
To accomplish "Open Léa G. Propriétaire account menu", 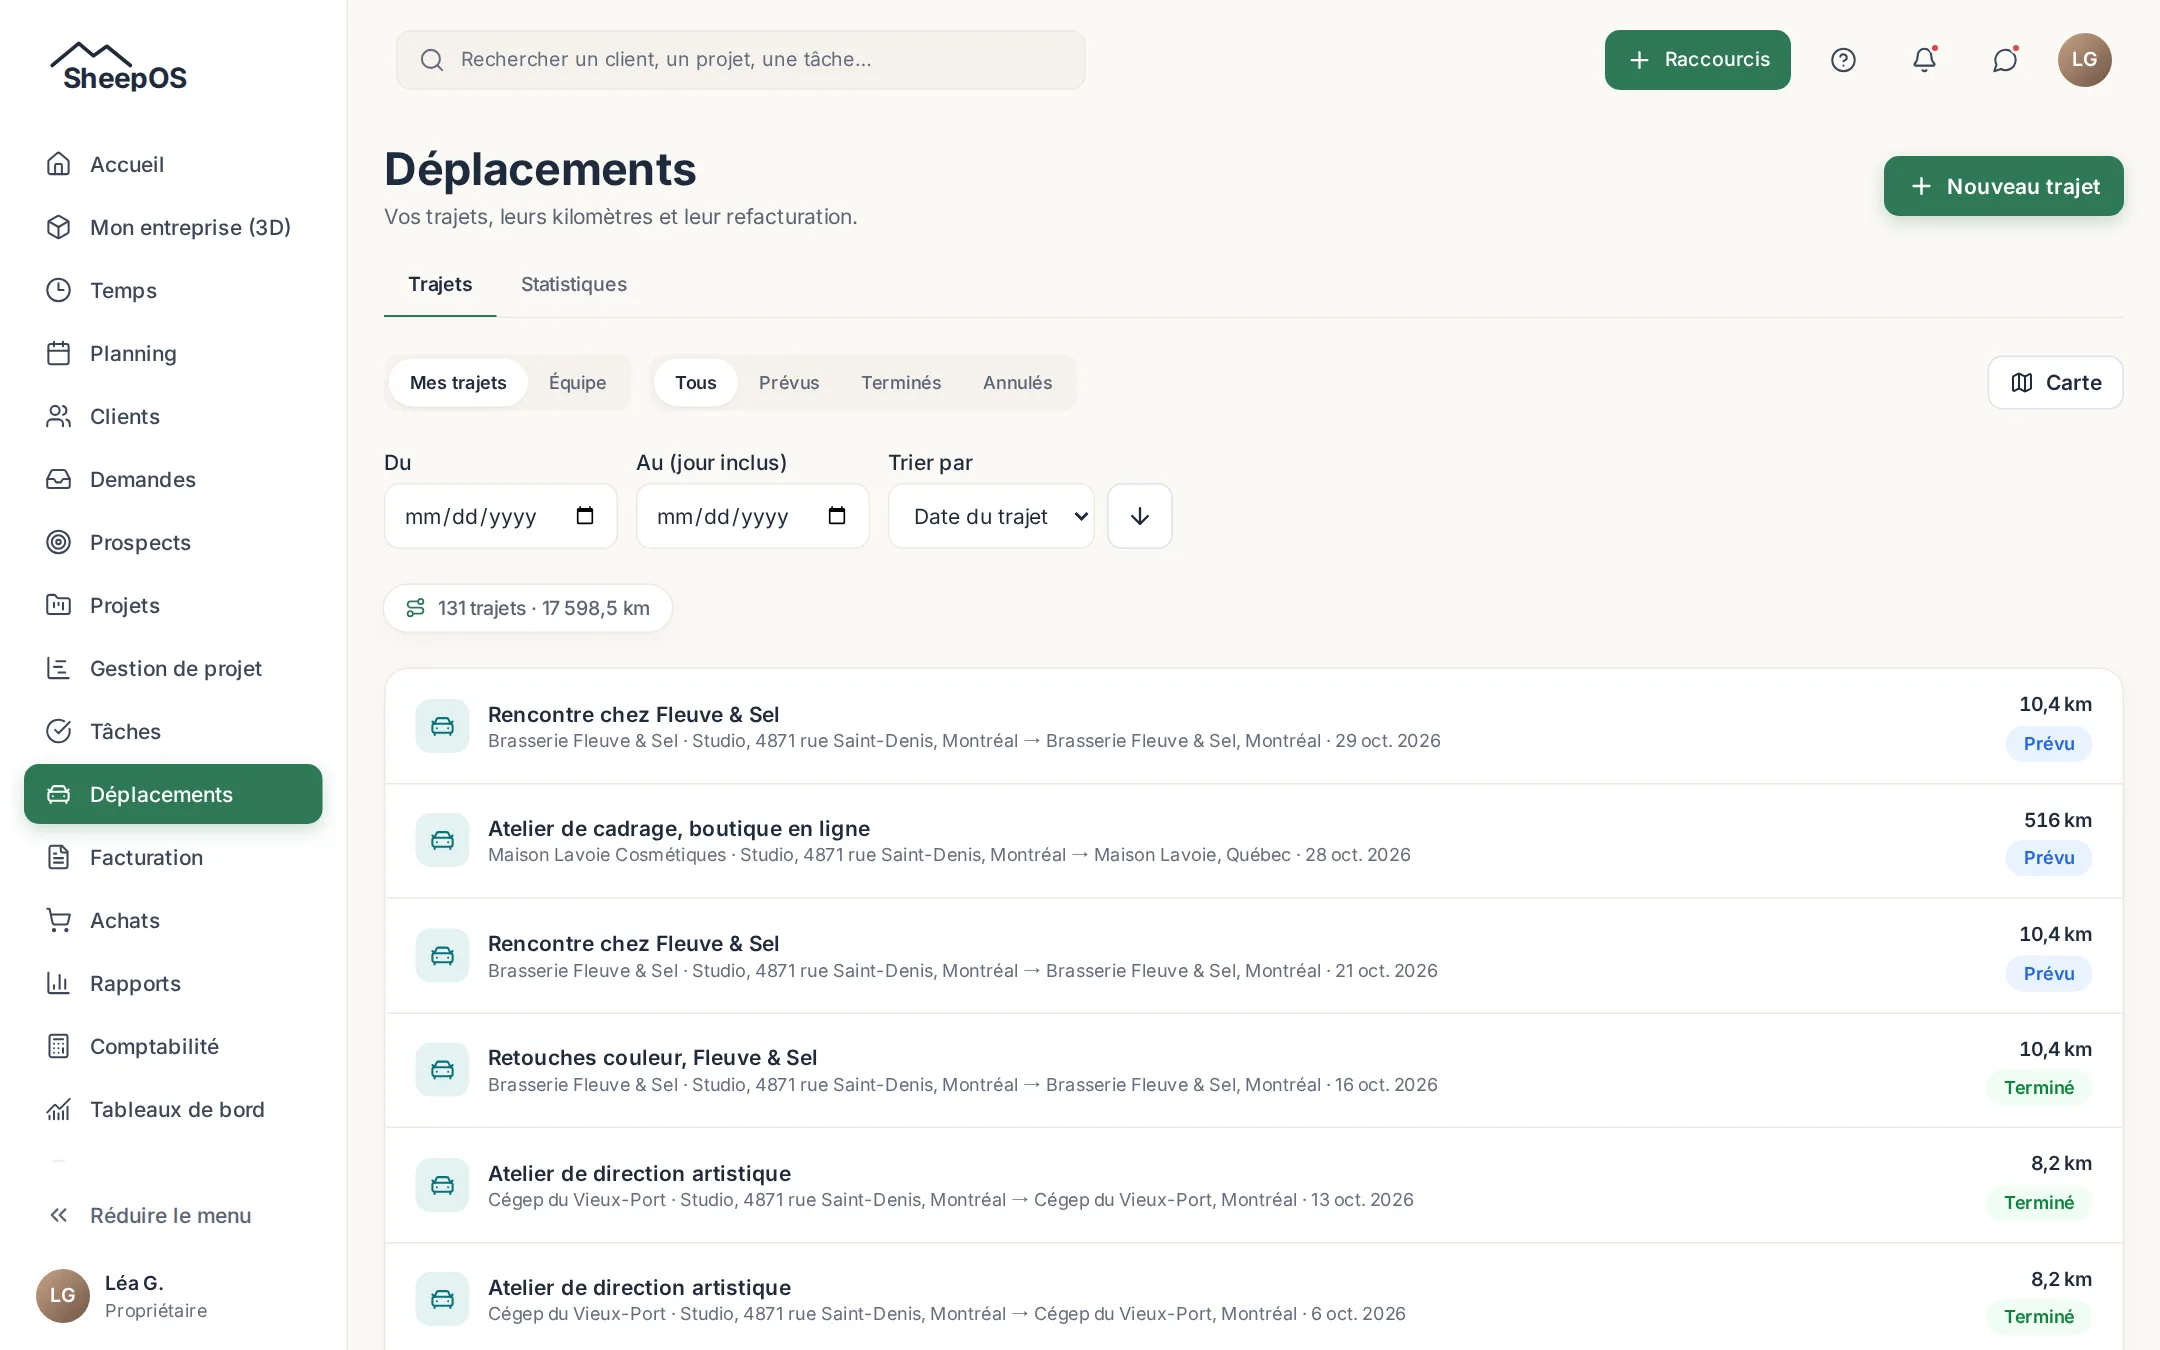I will 173,1296.
